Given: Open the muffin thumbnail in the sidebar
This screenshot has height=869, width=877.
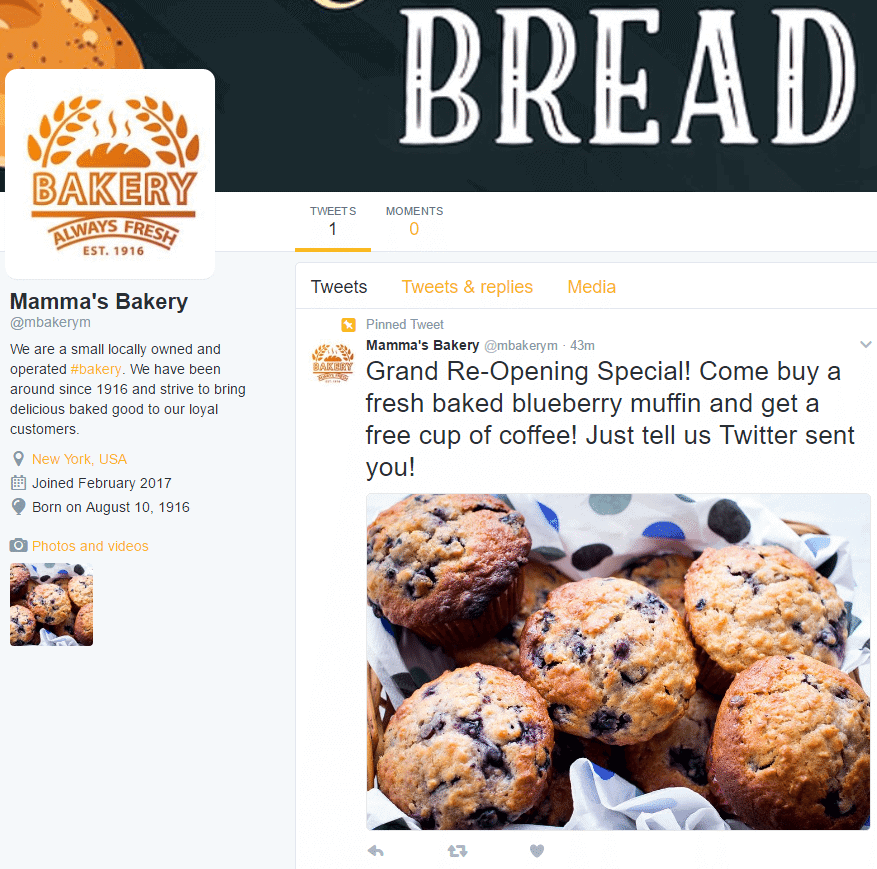Looking at the screenshot, I should 51,604.
